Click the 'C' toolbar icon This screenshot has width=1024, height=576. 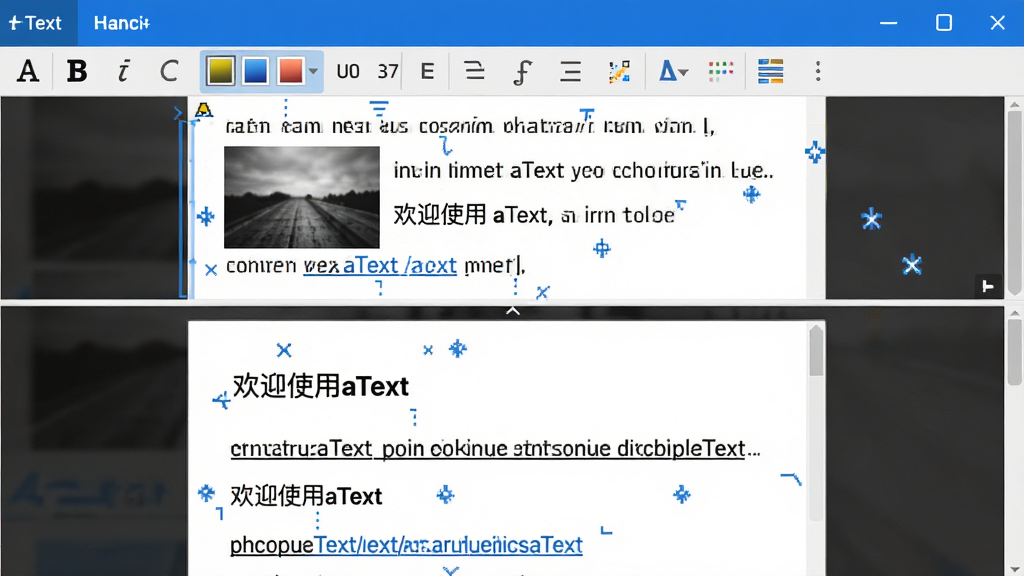[169, 71]
